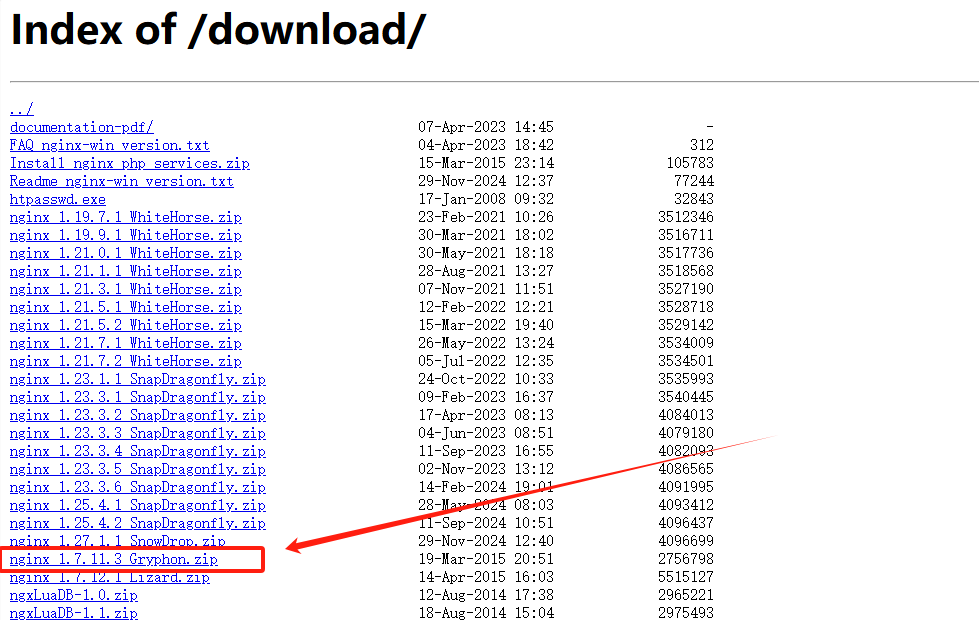The image size is (979, 620).
Task: Select the file size 3512346
Action: [686, 217]
